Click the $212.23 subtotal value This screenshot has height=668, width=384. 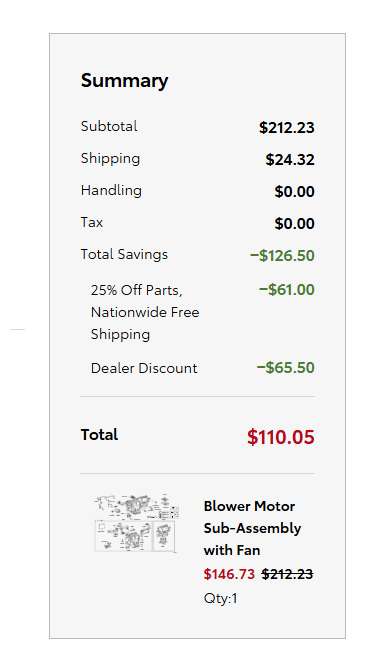pos(287,127)
